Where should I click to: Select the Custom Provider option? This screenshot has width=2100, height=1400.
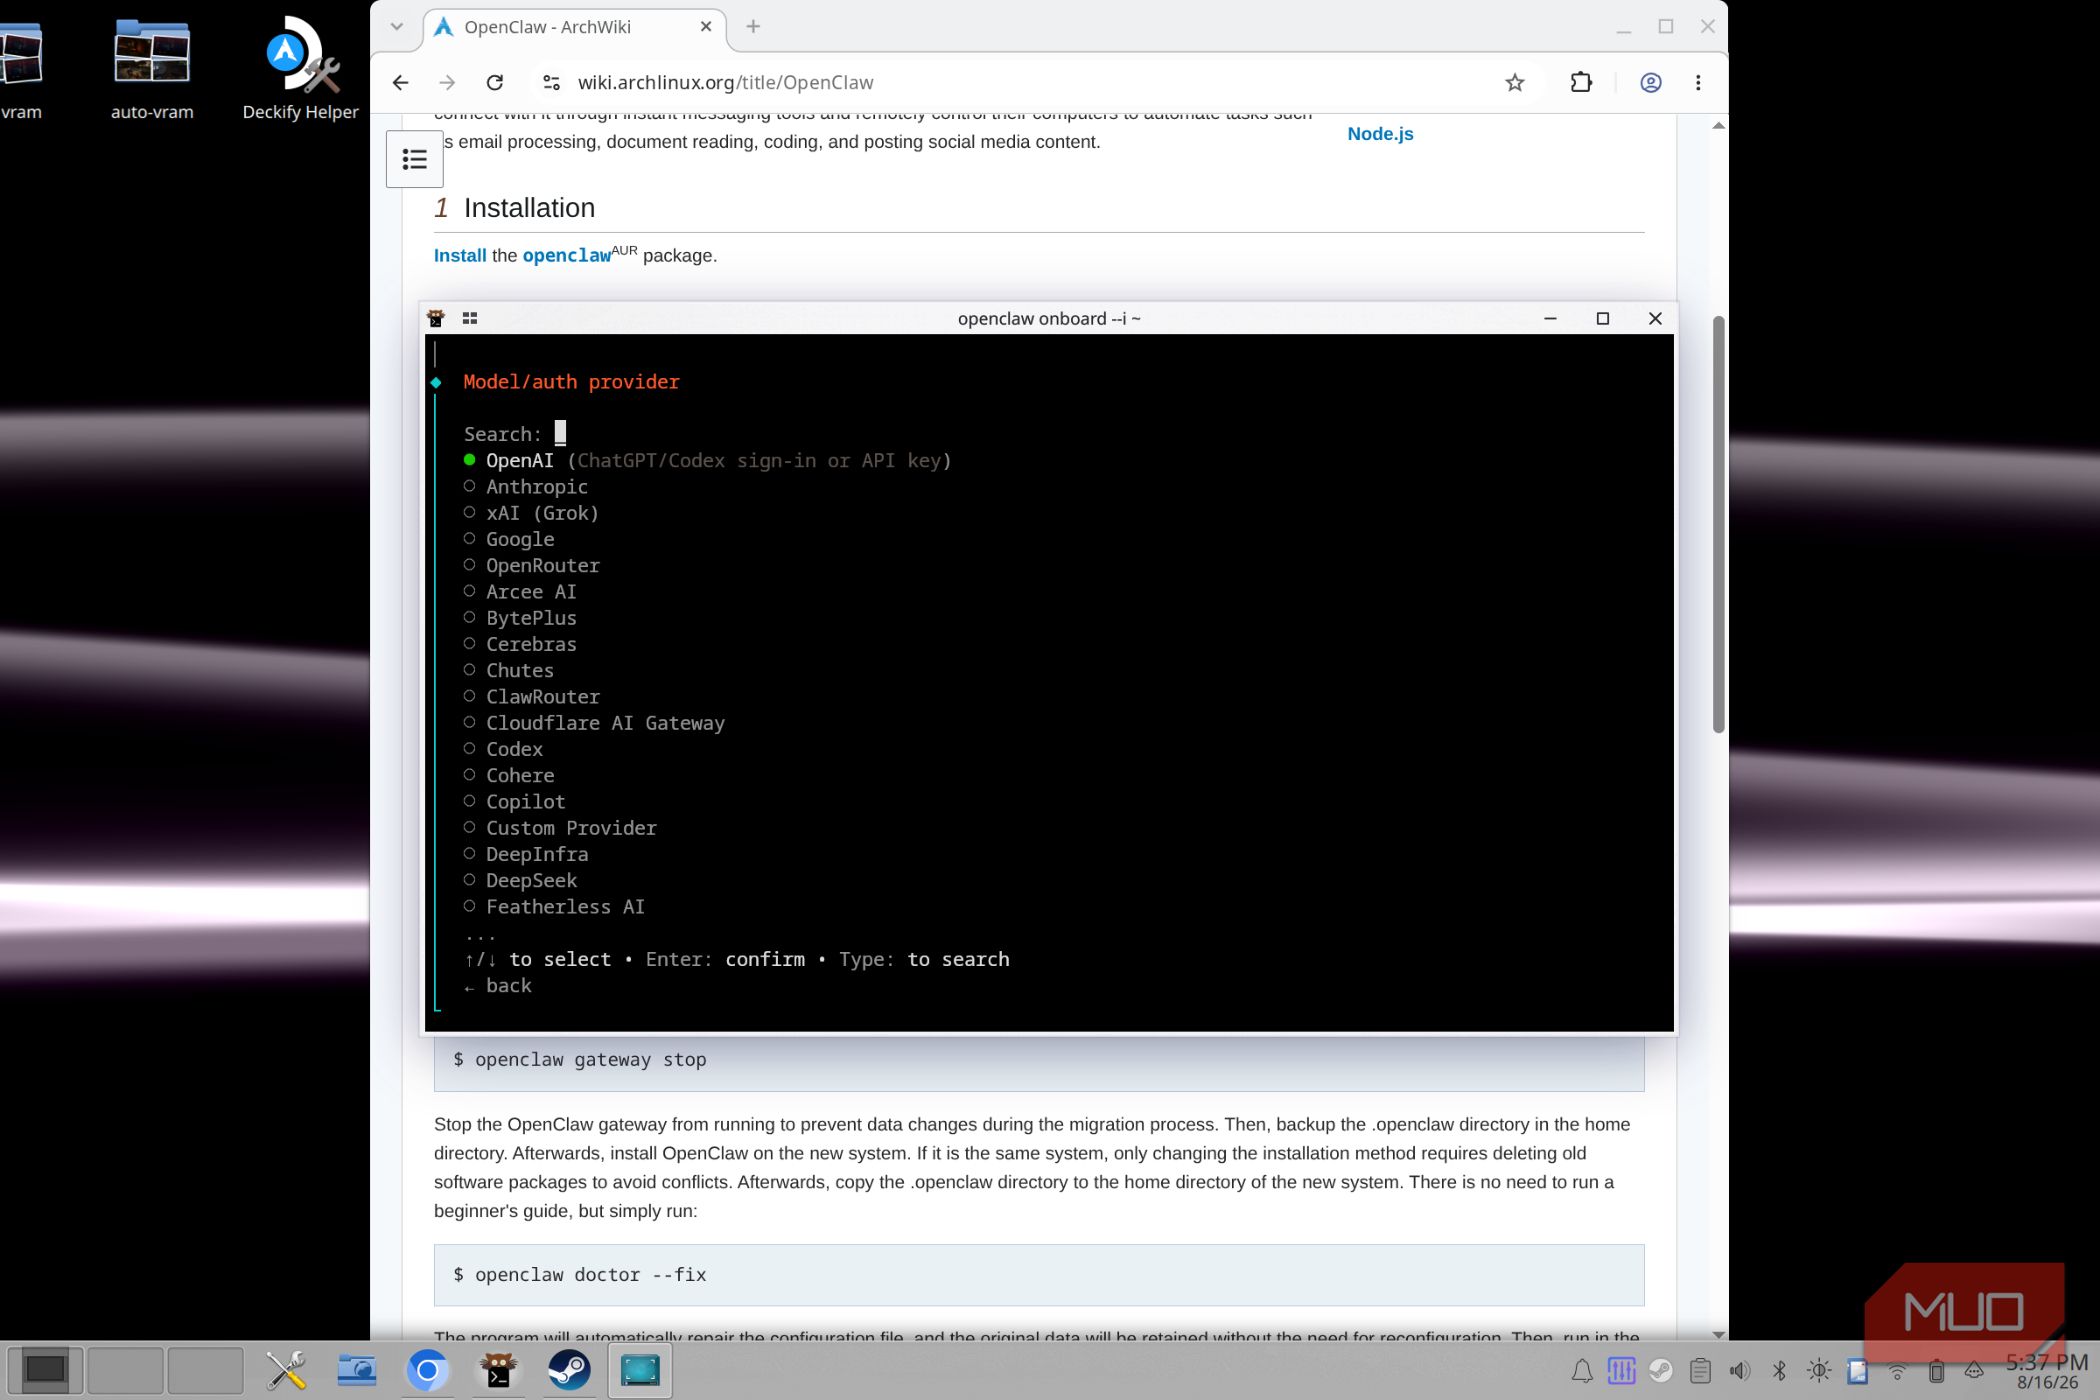(560, 828)
